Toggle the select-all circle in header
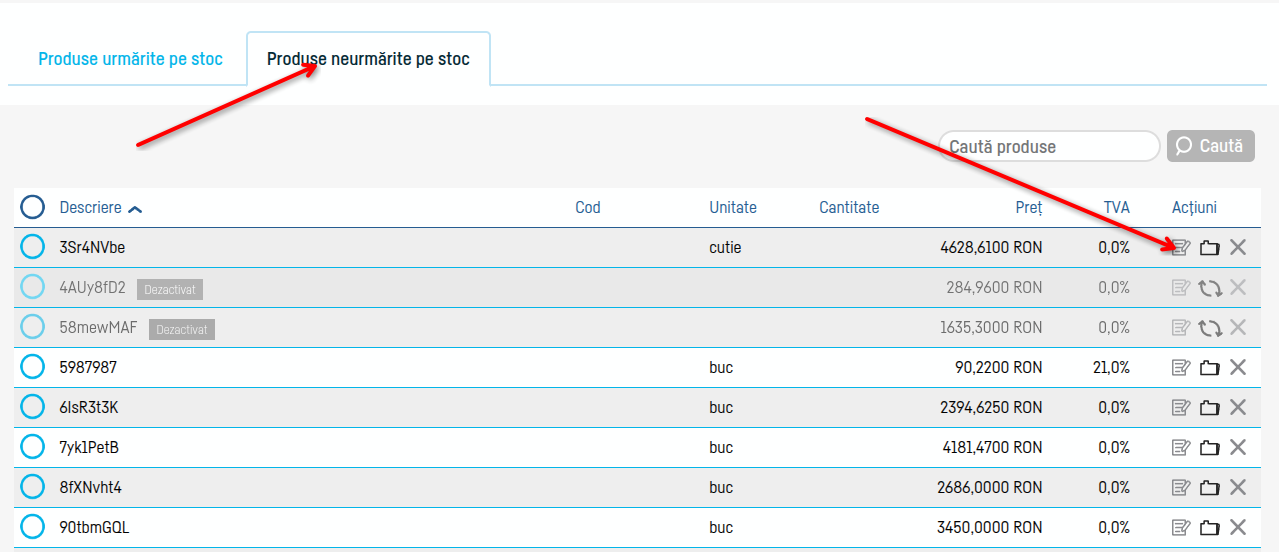This screenshot has height=552, width=1279. coord(33,208)
